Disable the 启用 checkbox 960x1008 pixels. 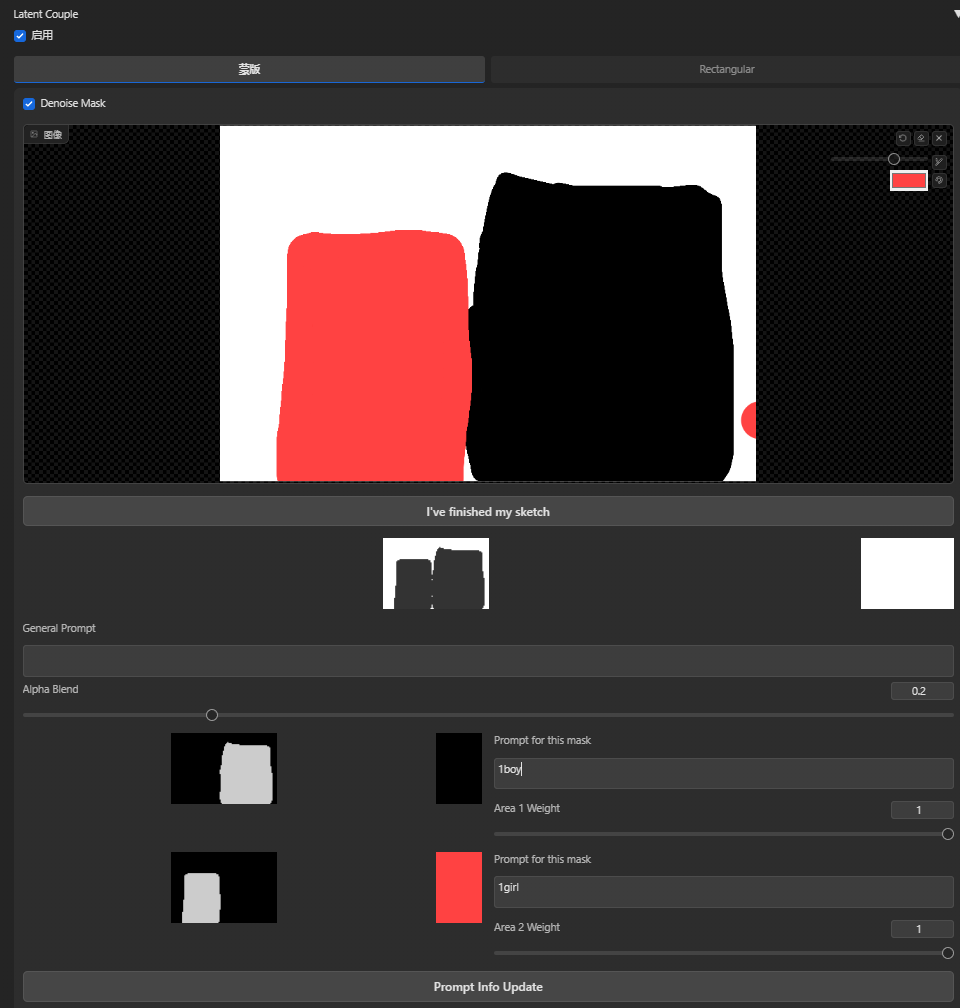click(20, 36)
